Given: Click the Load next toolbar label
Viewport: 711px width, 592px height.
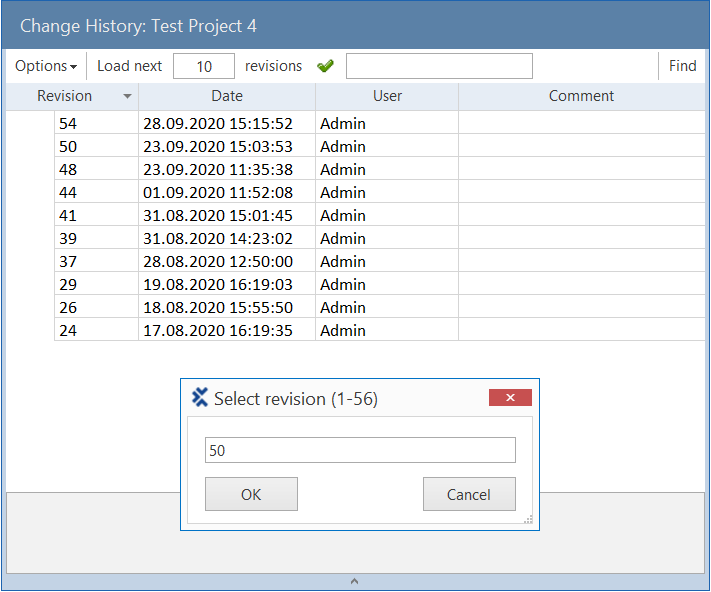Looking at the screenshot, I should 129,66.
